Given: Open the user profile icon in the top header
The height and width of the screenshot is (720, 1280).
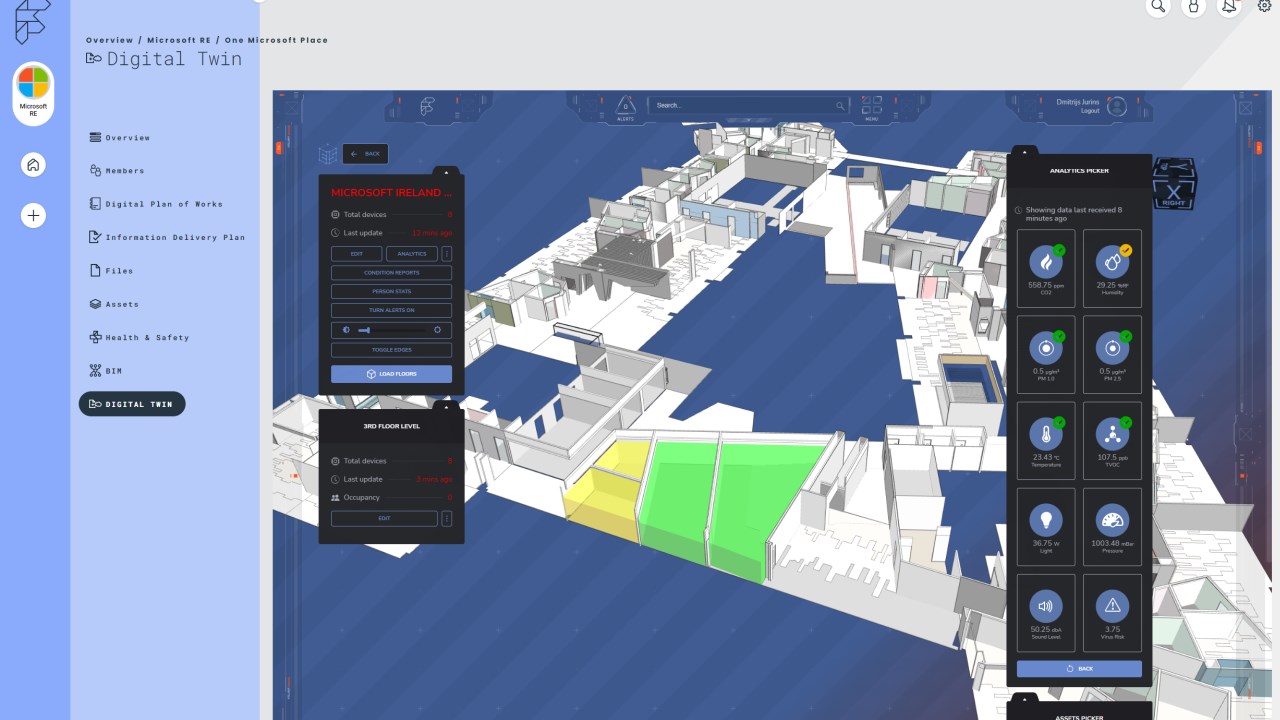Looking at the screenshot, I should [x=1193, y=6].
